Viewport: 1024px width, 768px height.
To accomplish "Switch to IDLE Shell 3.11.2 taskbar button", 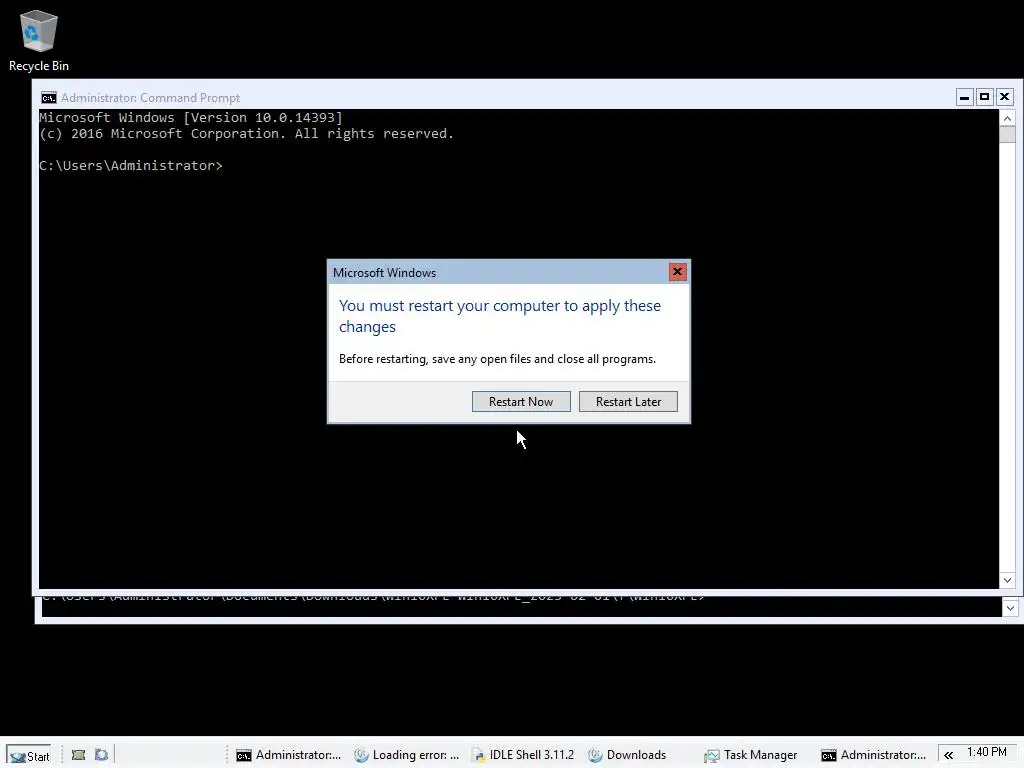I will coord(523,755).
